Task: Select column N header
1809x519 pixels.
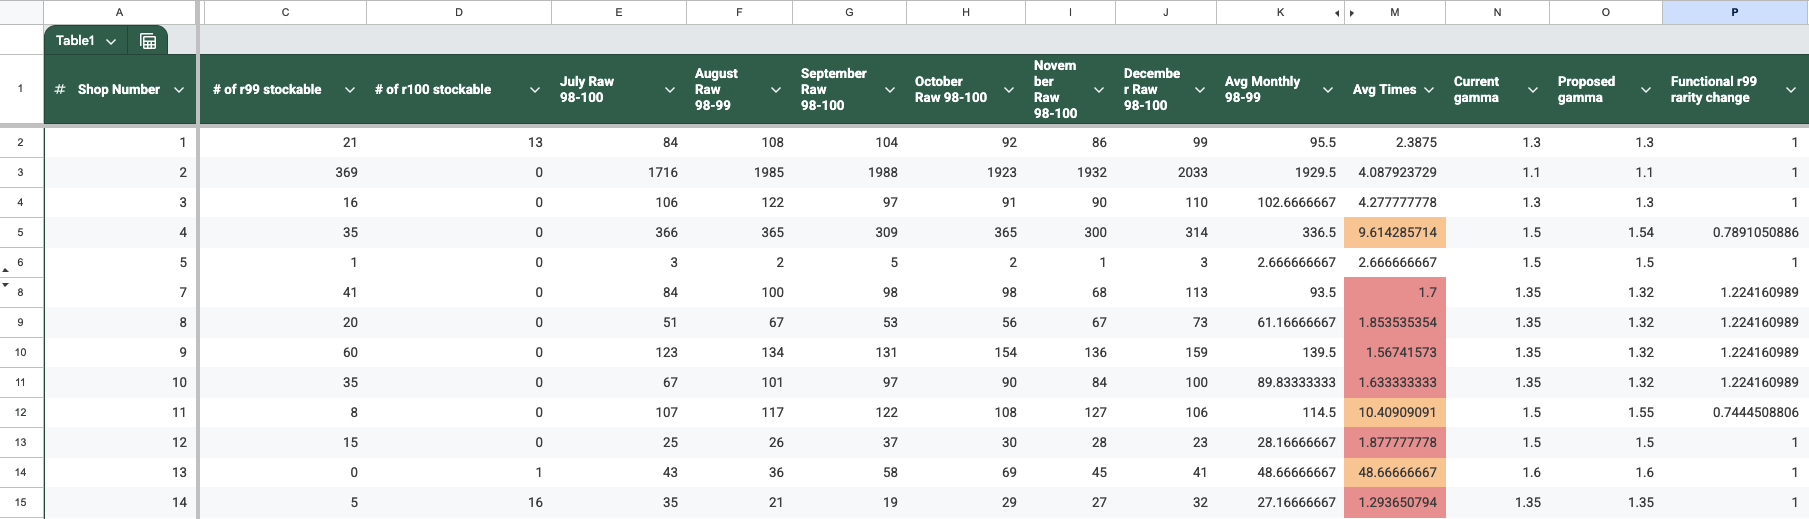Action: pyautogui.click(x=1497, y=12)
